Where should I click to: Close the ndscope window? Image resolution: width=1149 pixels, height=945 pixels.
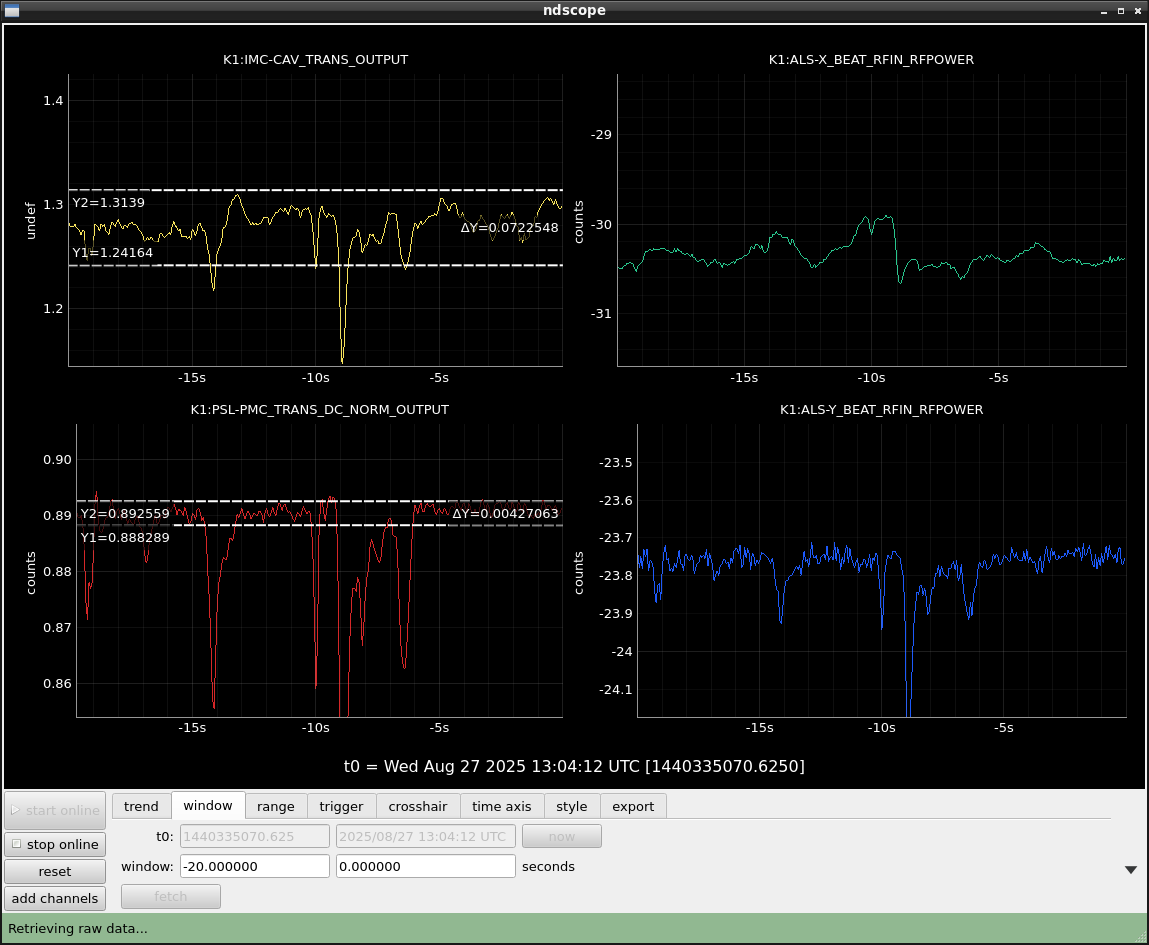(1139, 10)
